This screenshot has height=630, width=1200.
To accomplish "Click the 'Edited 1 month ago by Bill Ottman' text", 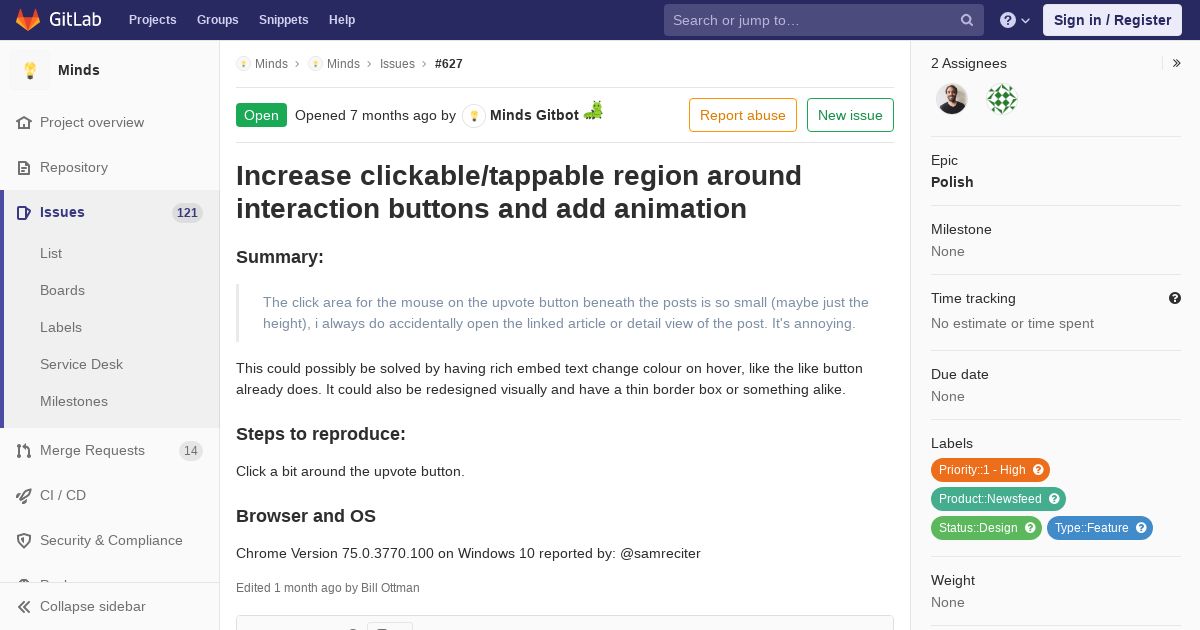I will [x=328, y=588].
